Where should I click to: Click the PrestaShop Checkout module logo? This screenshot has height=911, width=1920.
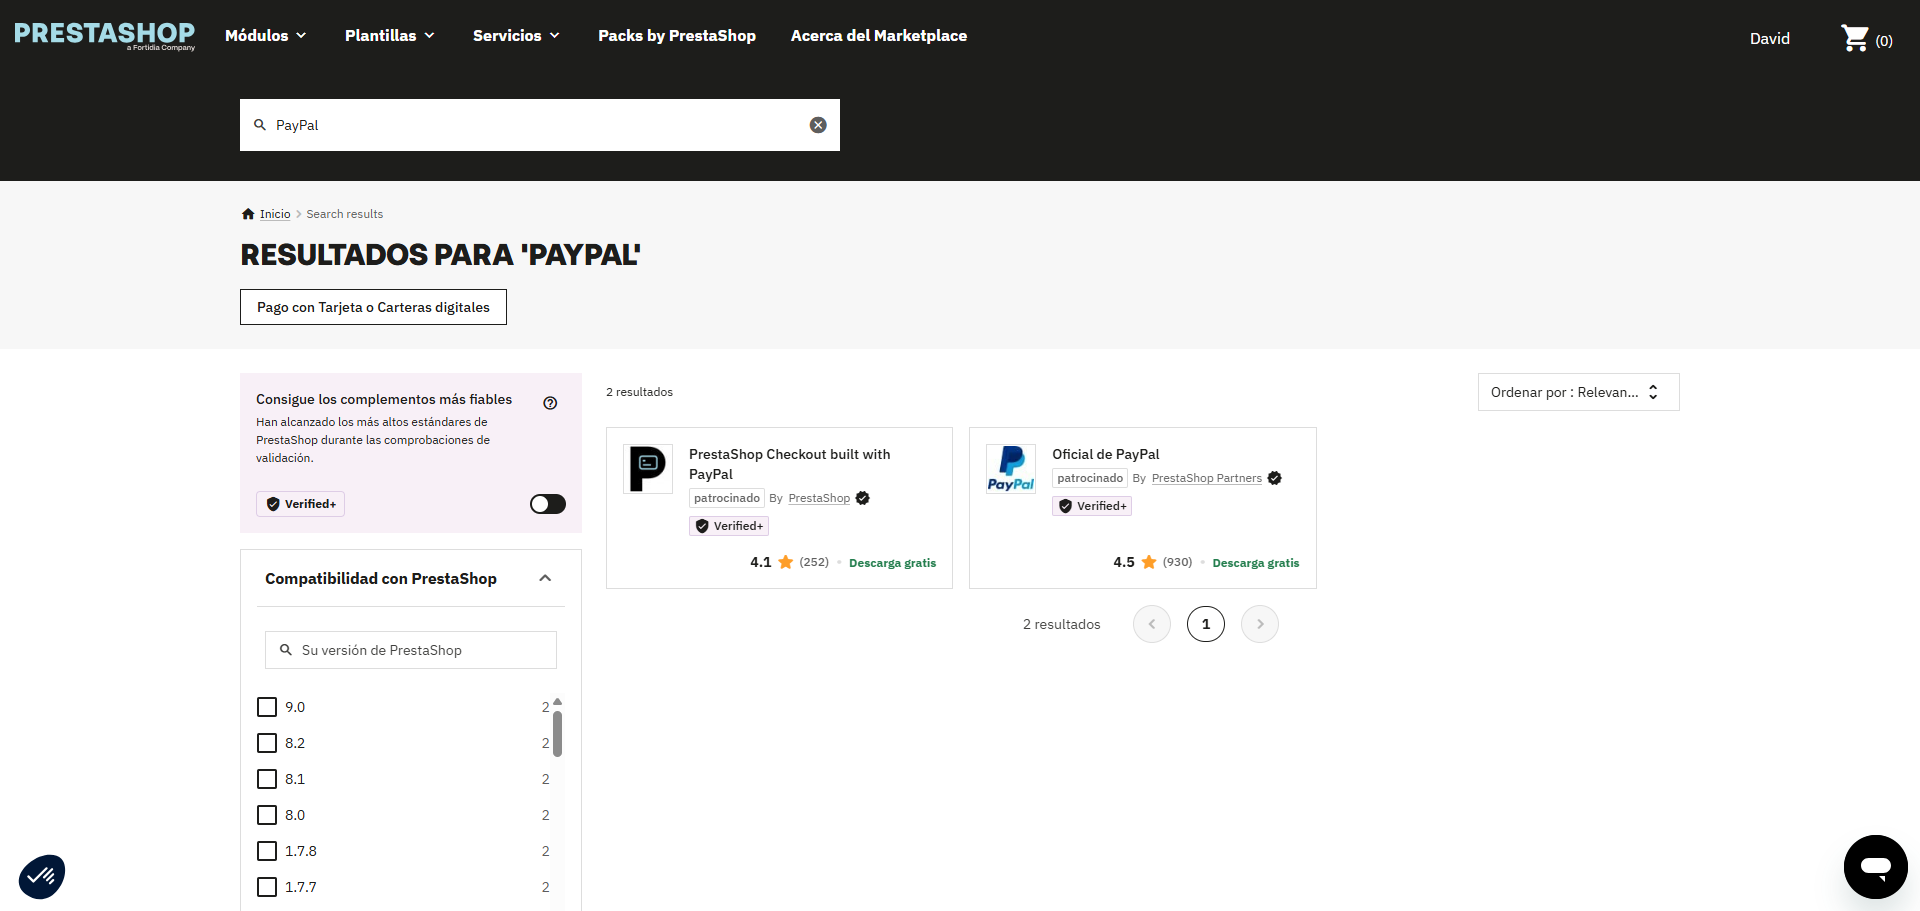click(x=648, y=469)
